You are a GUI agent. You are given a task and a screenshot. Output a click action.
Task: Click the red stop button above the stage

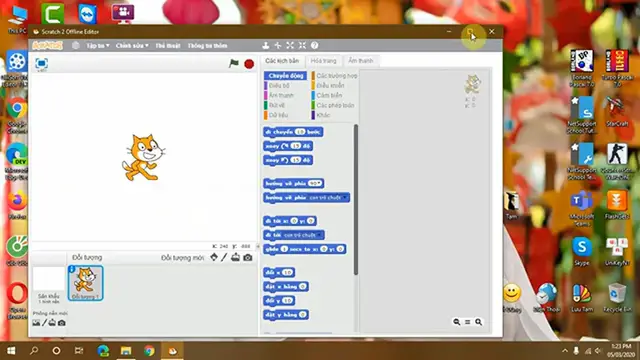pos(249,64)
